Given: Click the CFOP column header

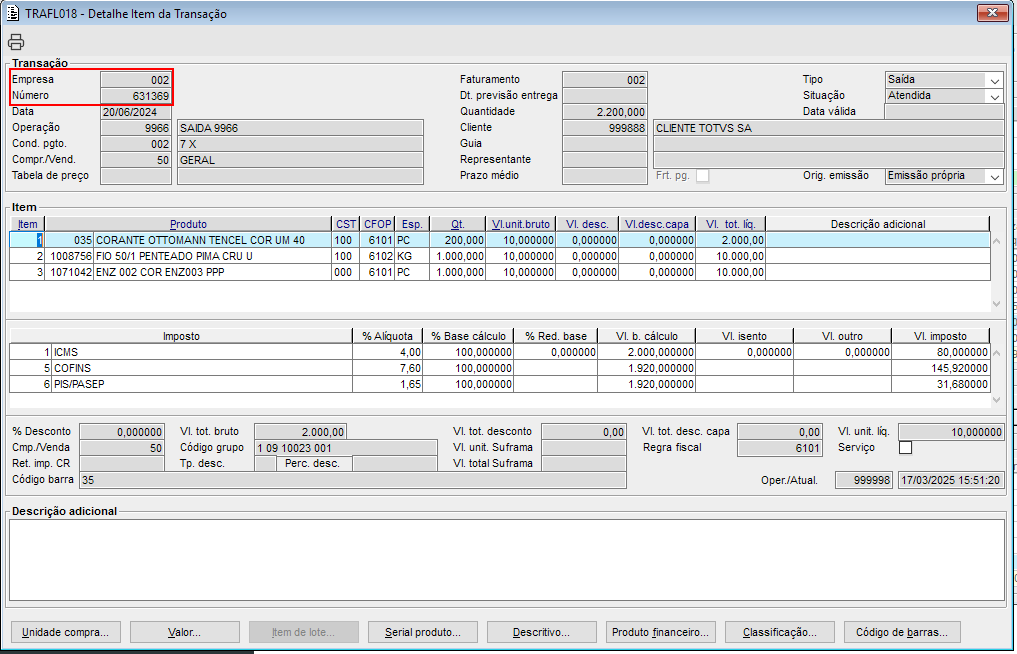Looking at the screenshot, I should coord(377,224).
